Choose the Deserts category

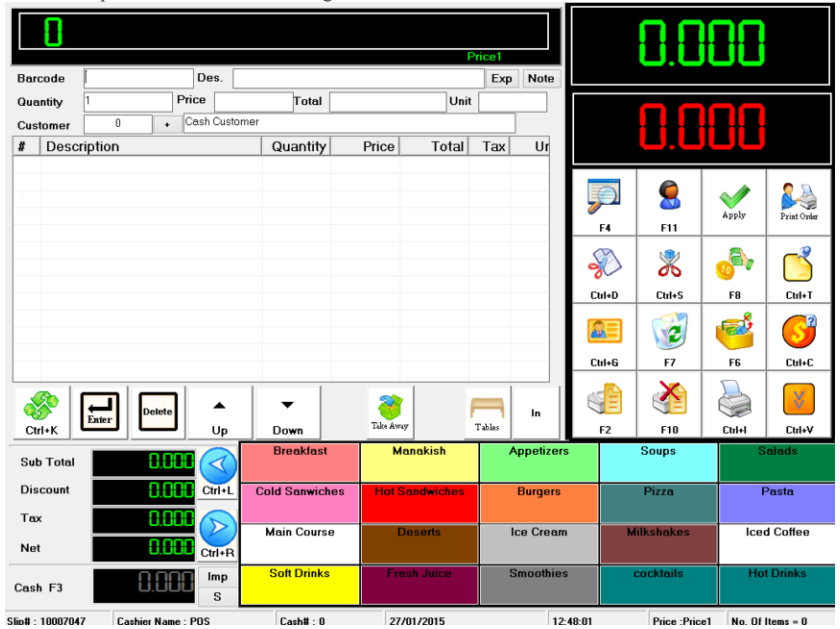[x=419, y=544]
